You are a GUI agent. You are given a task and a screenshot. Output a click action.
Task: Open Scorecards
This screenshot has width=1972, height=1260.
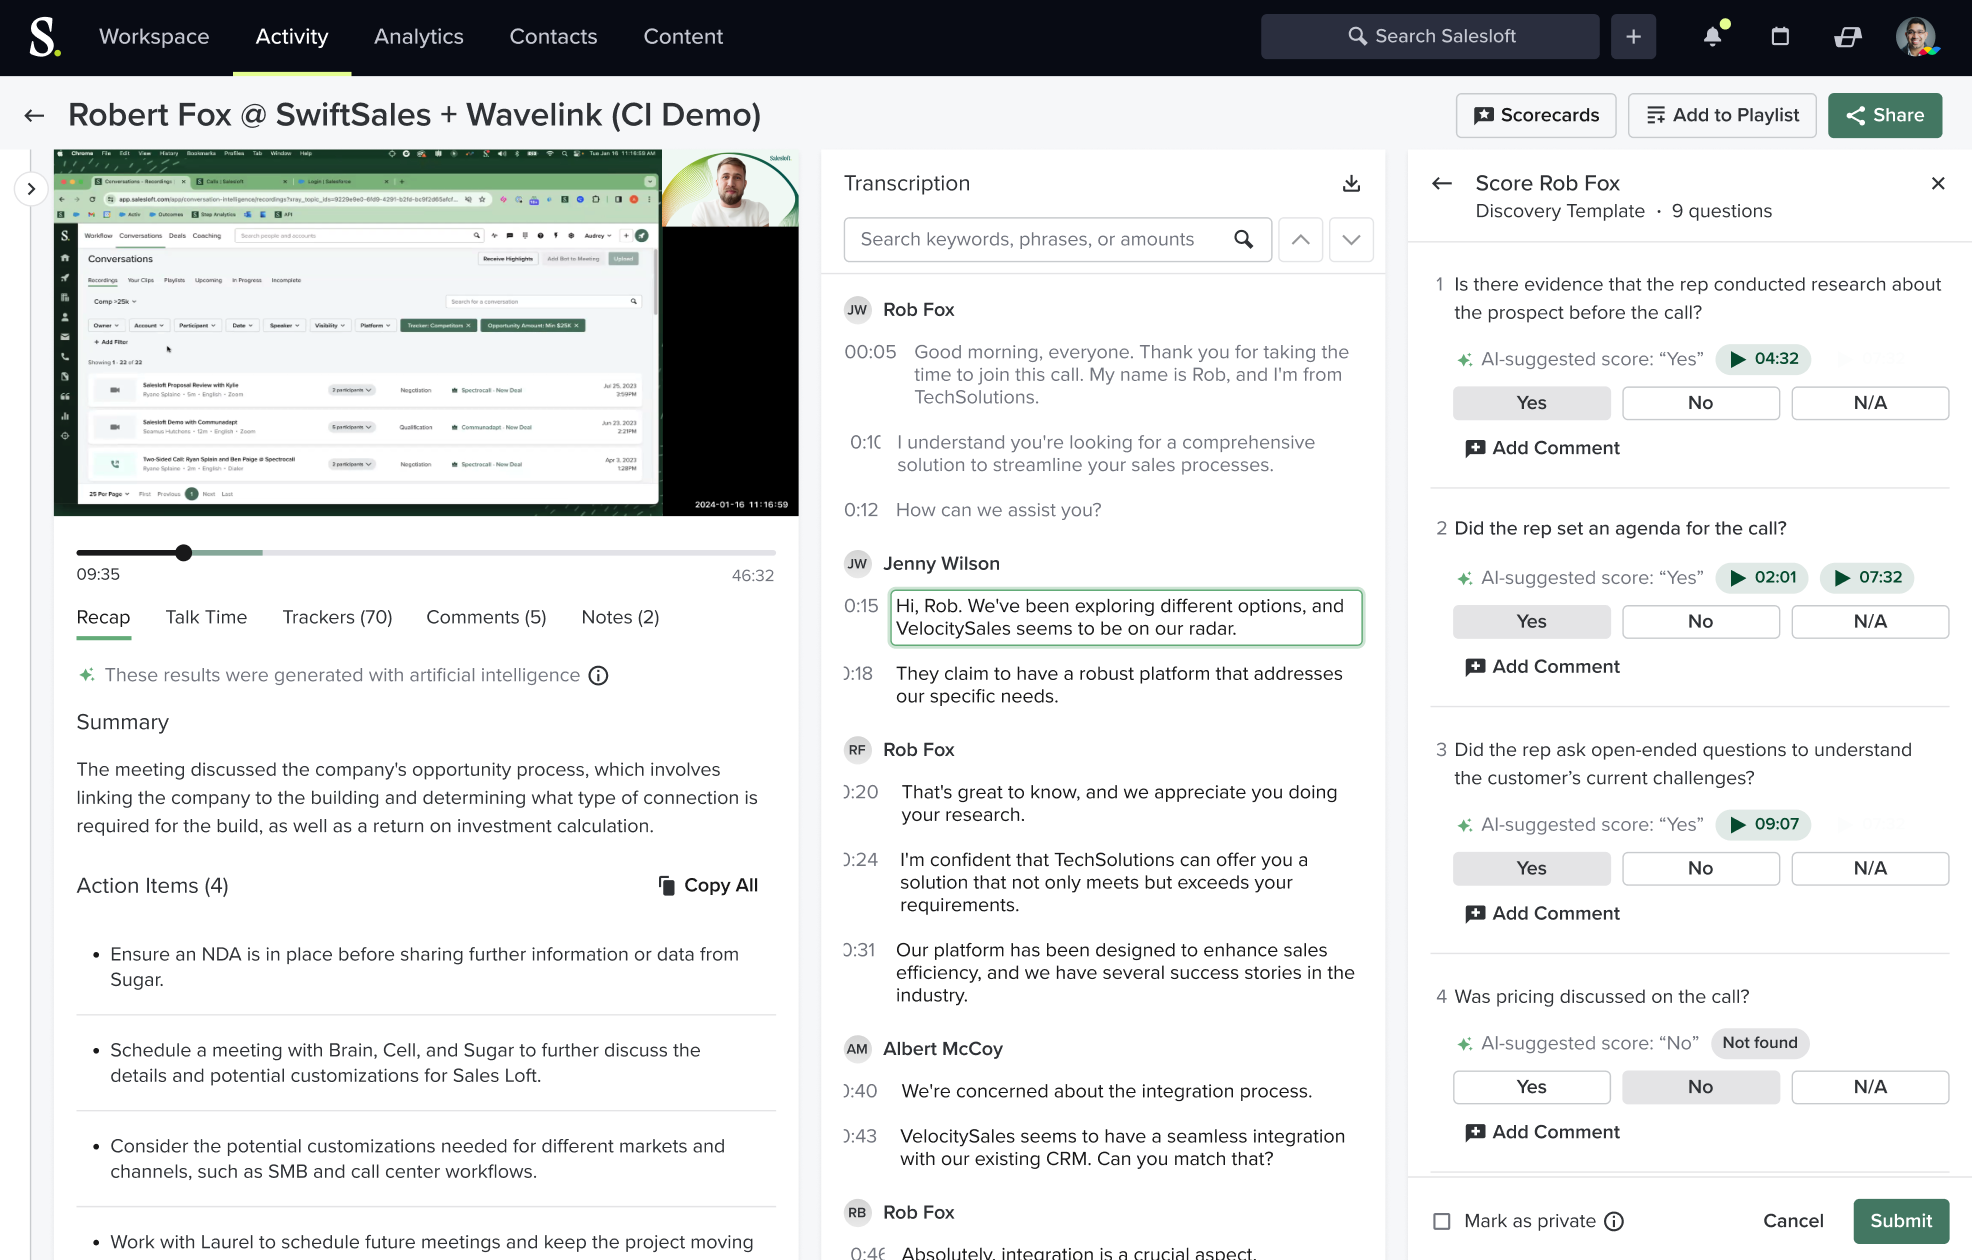[1536, 115]
